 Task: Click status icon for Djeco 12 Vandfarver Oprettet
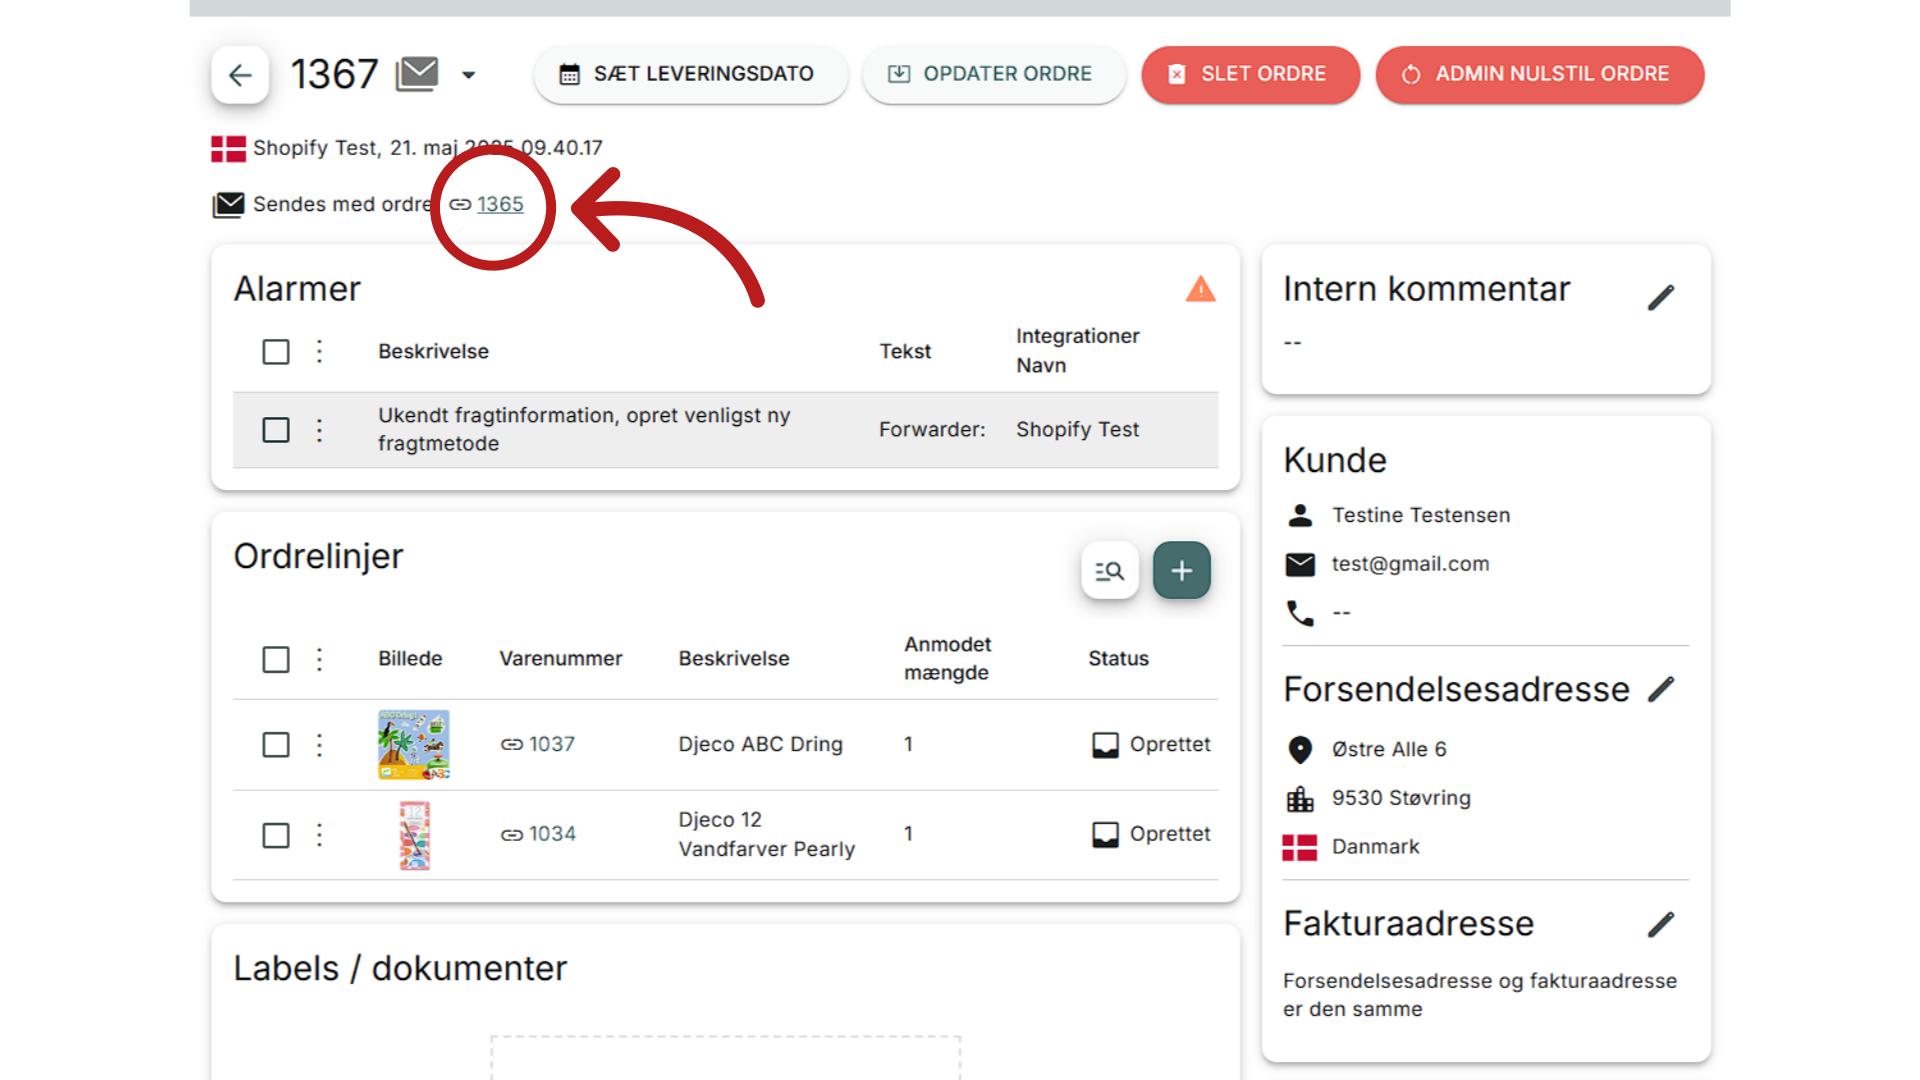click(x=1105, y=835)
